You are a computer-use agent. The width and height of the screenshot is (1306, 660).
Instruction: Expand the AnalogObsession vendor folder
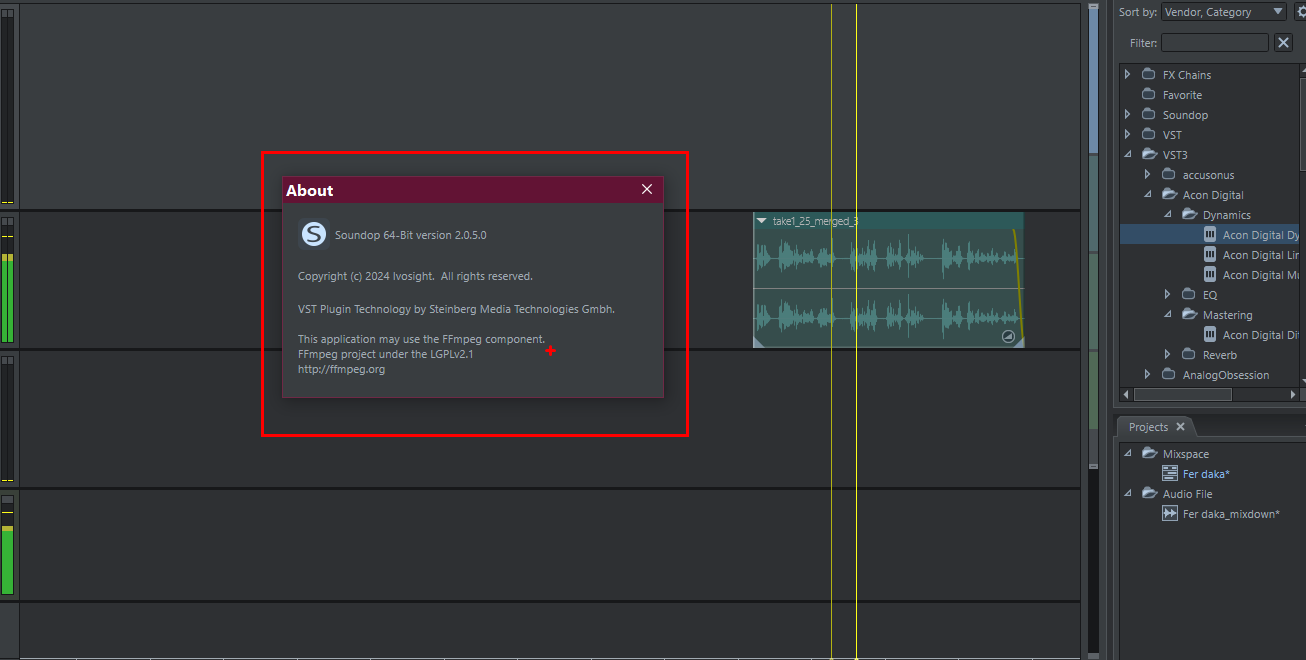pyautogui.click(x=1148, y=375)
